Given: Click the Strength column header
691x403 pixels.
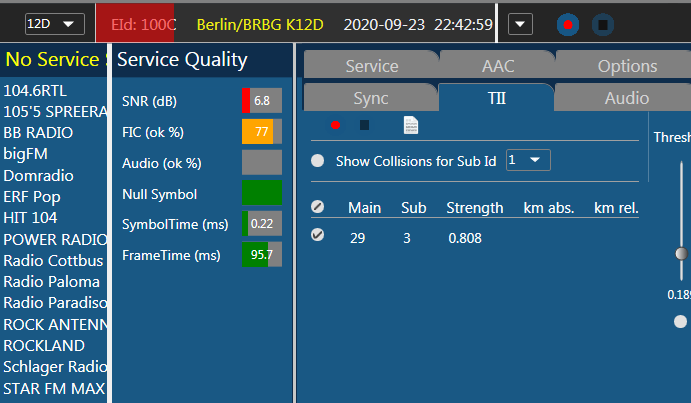Looking at the screenshot, I should (475, 208).
